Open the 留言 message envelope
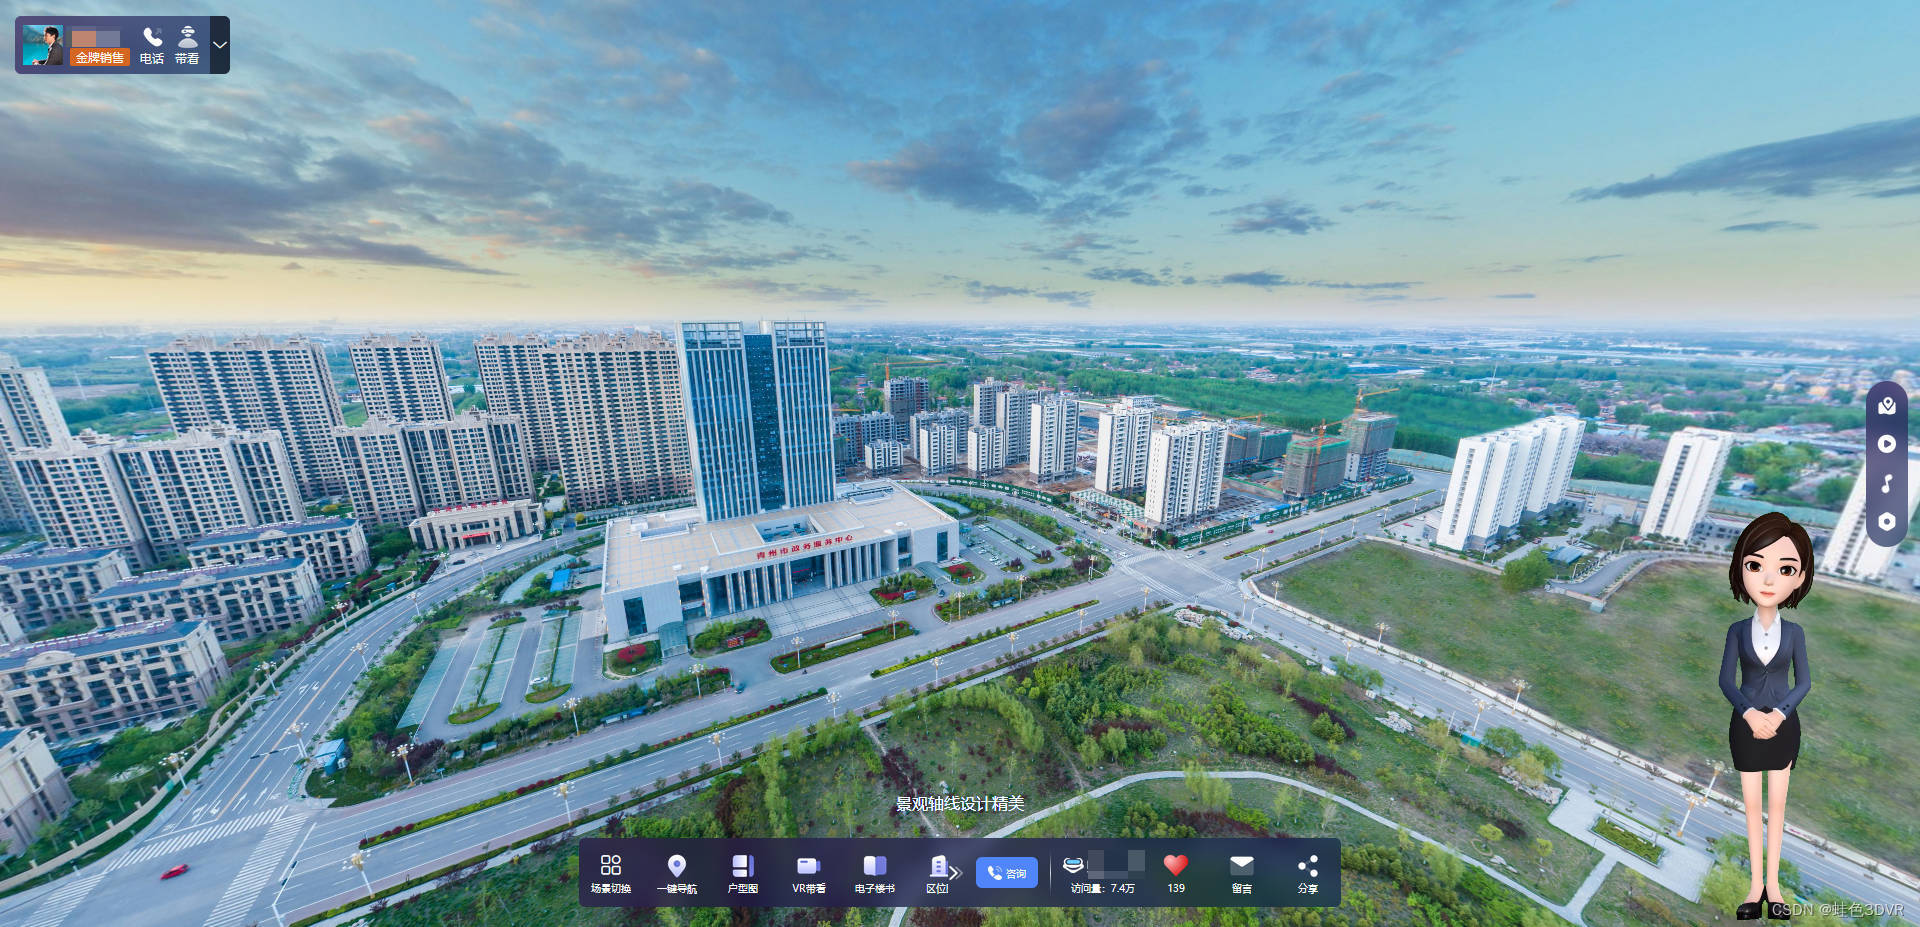This screenshot has width=1920, height=927. (x=1242, y=873)
